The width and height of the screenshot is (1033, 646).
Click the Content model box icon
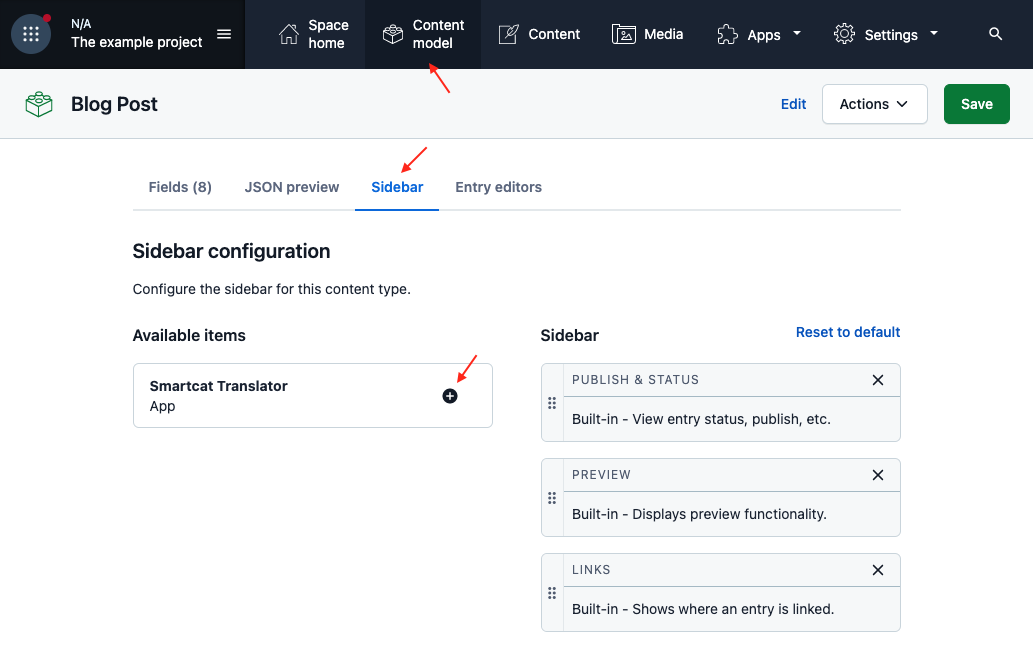pyautogui.click(x=393, y=34)
